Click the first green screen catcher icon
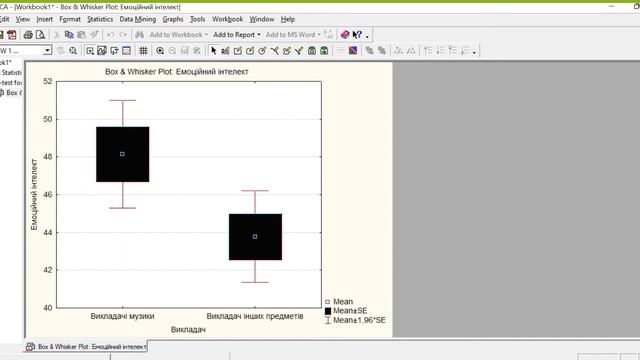The width and height of the screenshot is (640, 360). [312, 51]
